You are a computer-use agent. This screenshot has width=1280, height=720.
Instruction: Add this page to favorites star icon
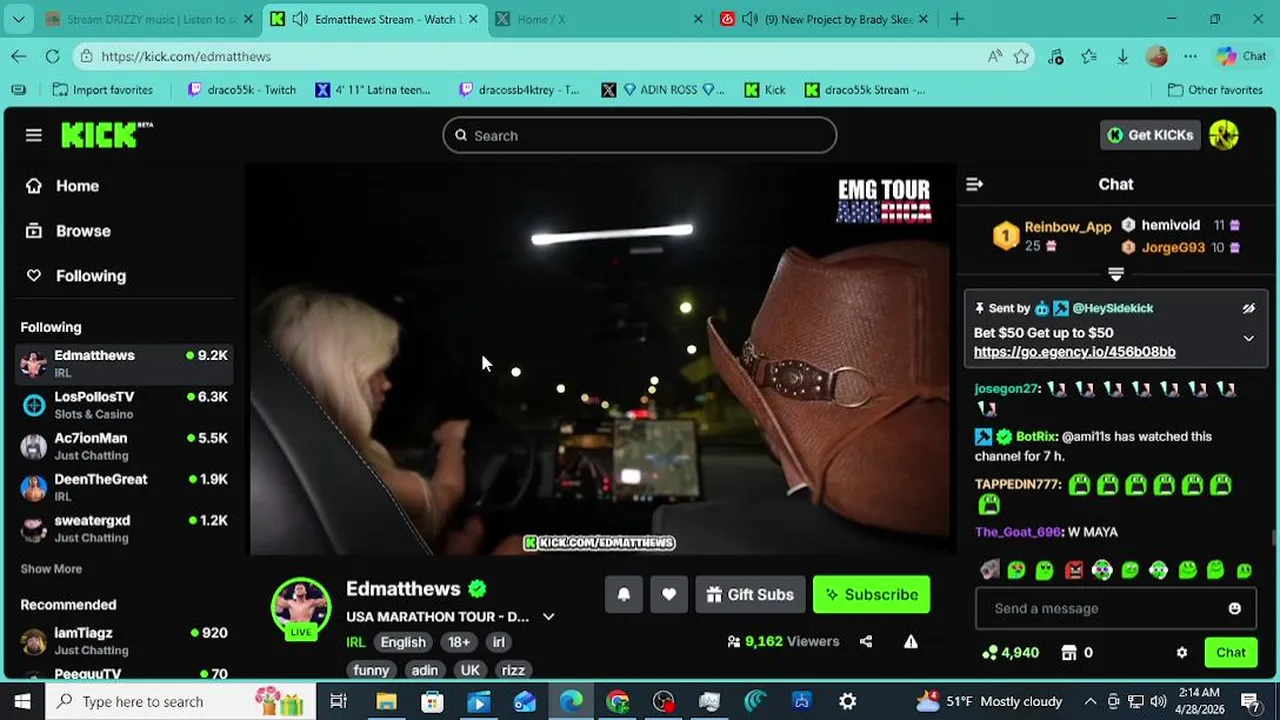tap(1021, 56)
